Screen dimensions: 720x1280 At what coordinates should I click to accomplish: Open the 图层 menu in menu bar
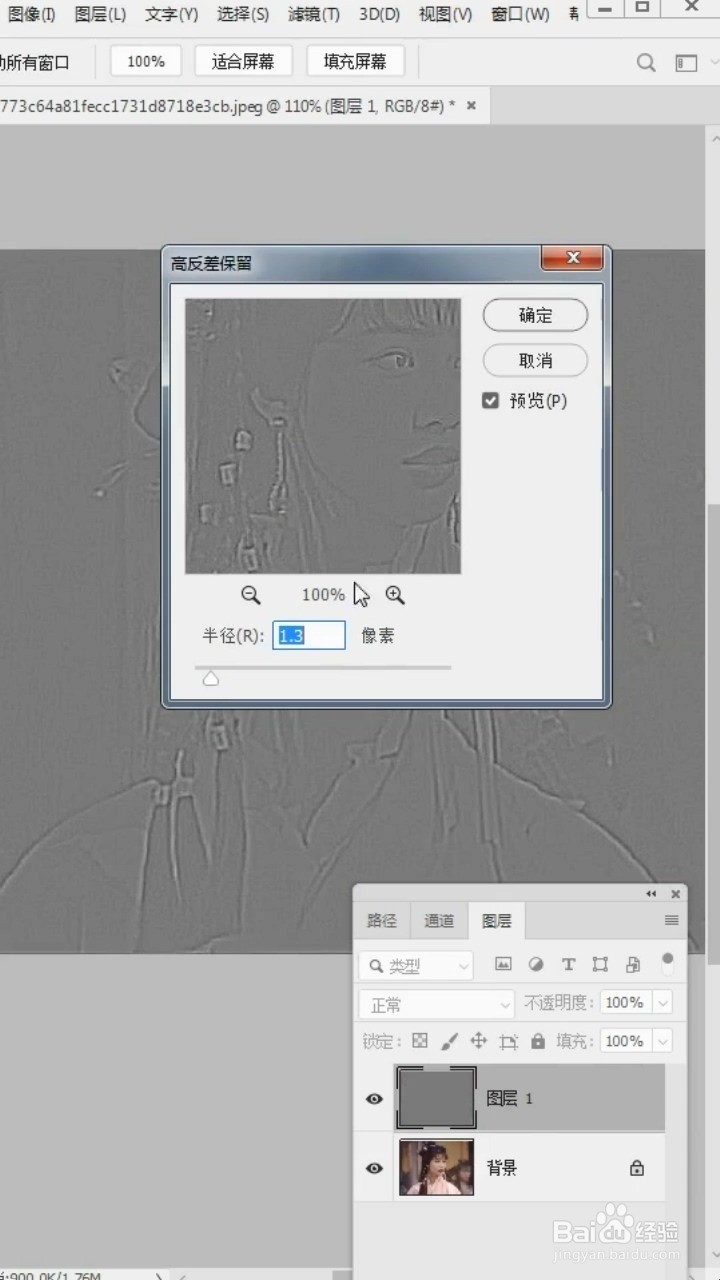click(100, 14)
